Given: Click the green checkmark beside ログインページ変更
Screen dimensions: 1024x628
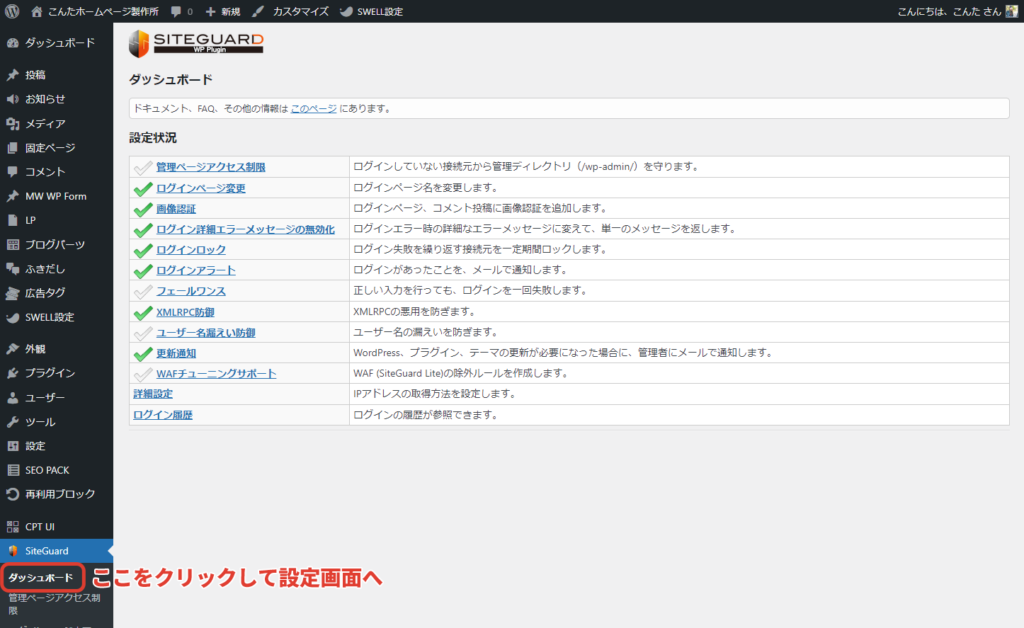Looking at the screenshot, I should 142,189.
